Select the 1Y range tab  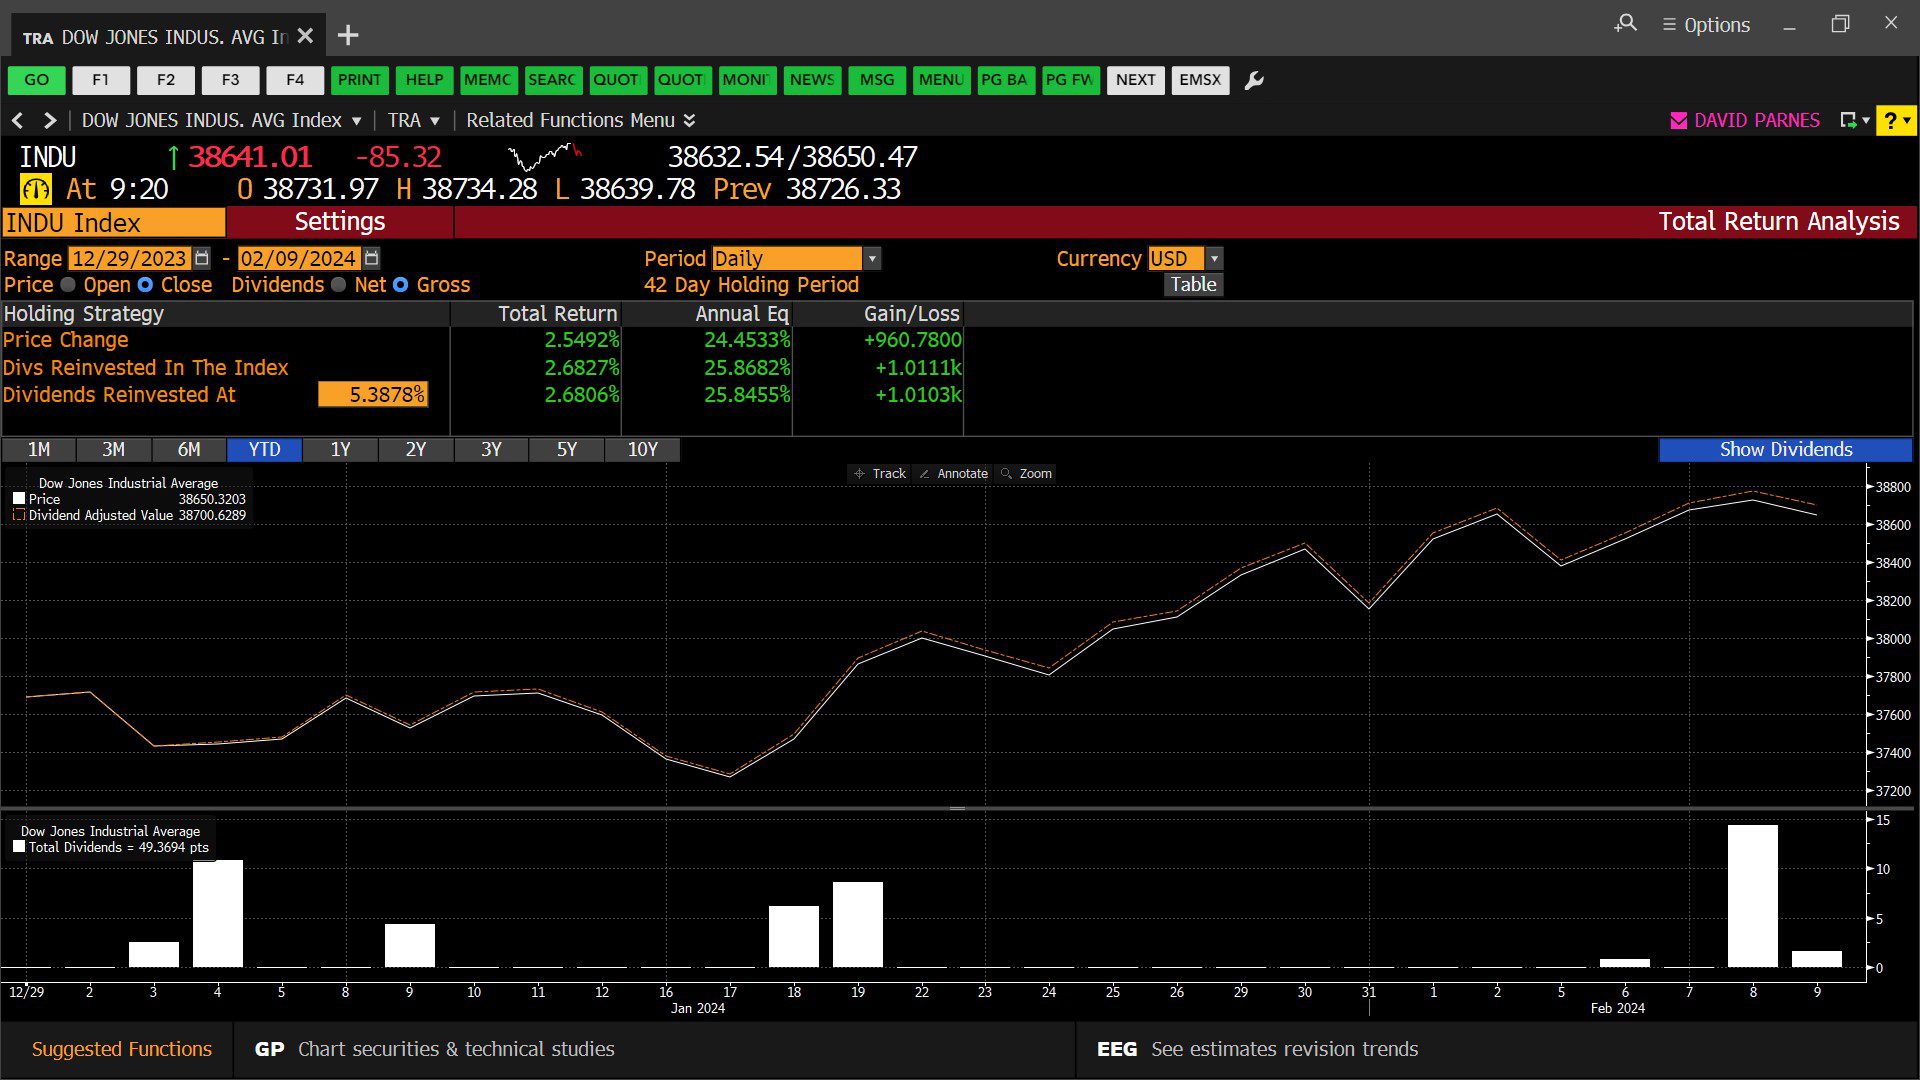(x=340, y=450)
